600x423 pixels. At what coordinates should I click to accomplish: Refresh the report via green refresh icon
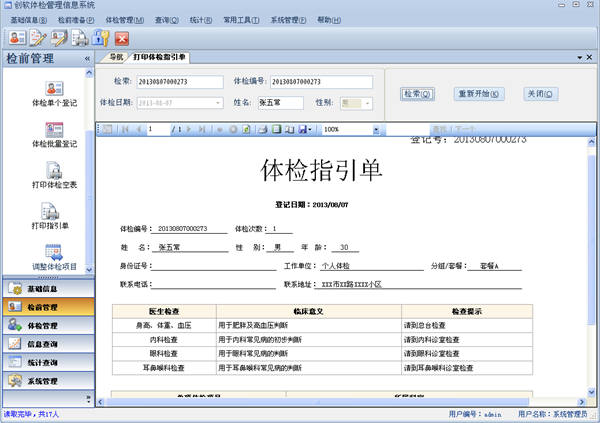246,129
